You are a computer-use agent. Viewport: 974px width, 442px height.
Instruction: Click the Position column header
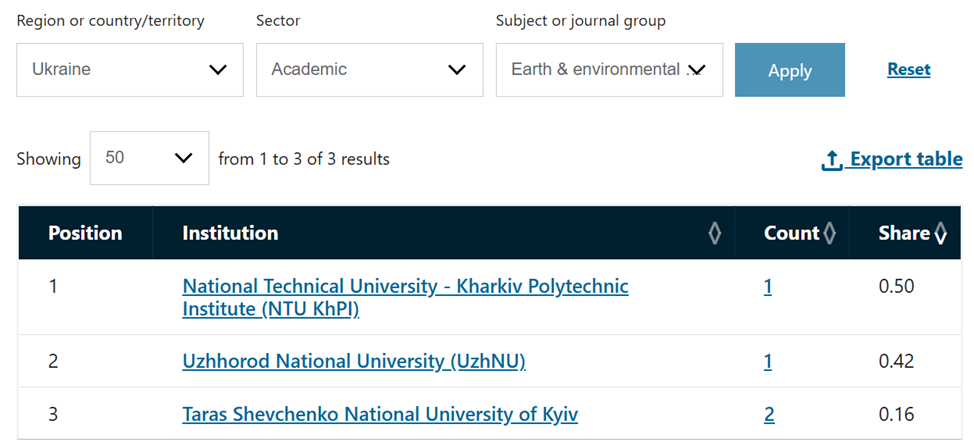(85, 233)
